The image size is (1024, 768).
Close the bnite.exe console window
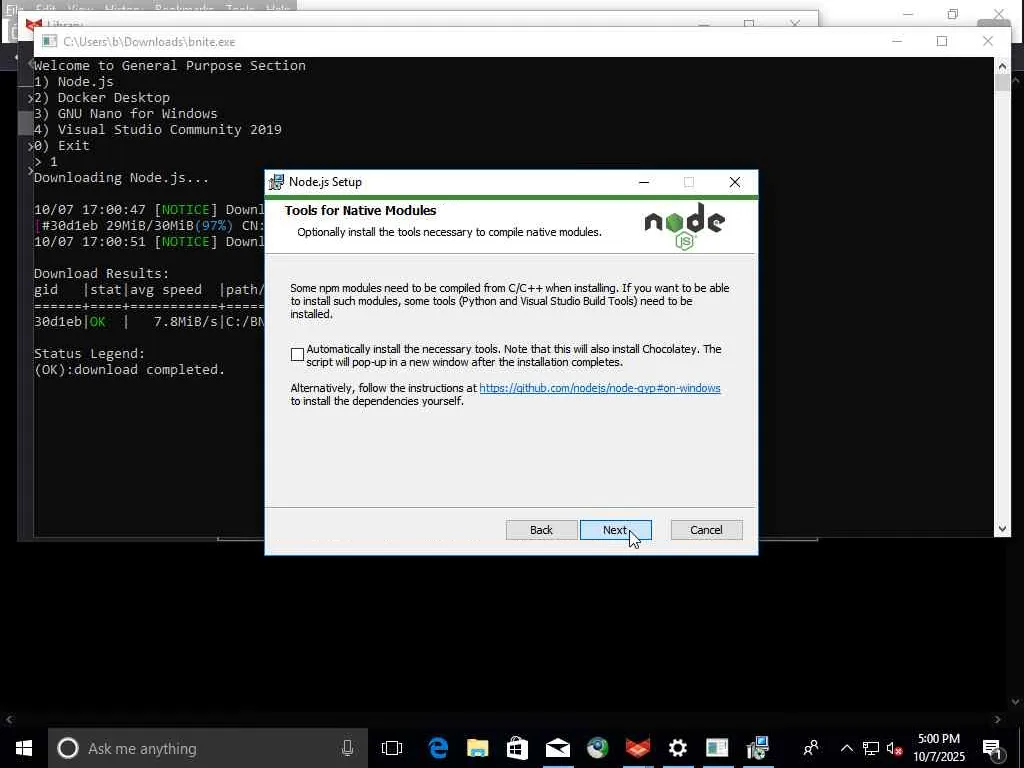[987, 41]
